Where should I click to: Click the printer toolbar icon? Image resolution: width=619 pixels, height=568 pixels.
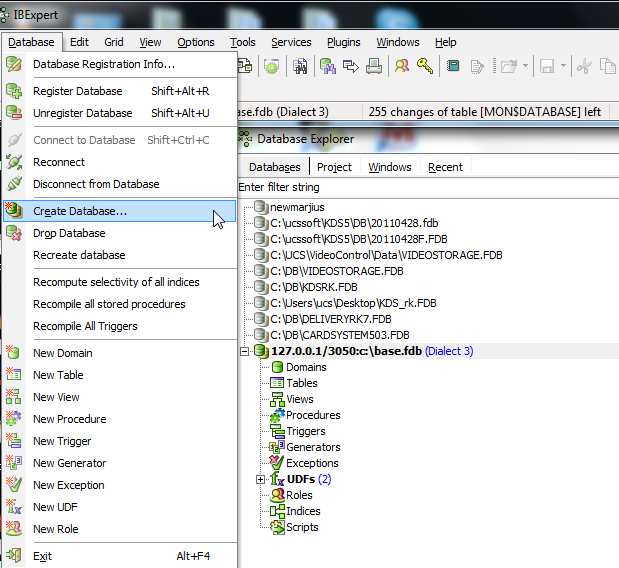click(x=374, y=66)
